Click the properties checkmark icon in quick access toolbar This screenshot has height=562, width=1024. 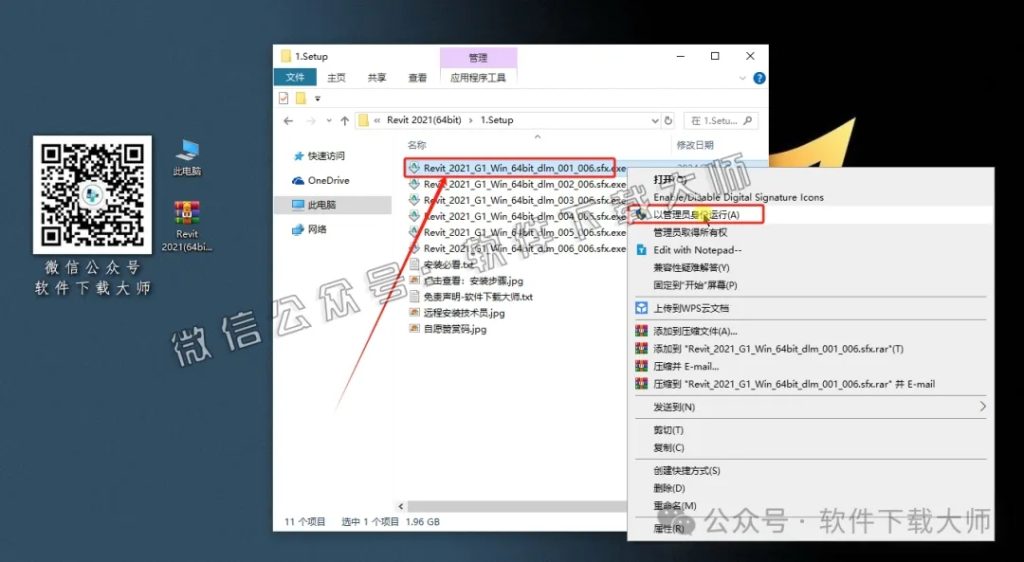click(283, 99)
